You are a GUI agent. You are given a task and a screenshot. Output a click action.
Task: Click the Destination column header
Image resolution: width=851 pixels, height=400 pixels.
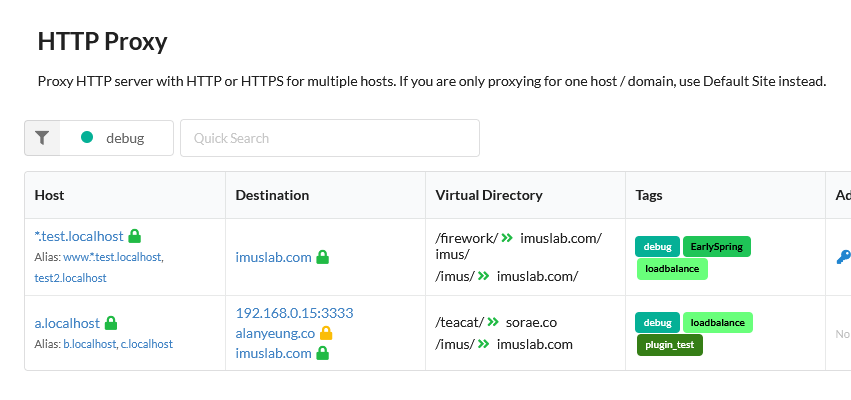(272, 195)
